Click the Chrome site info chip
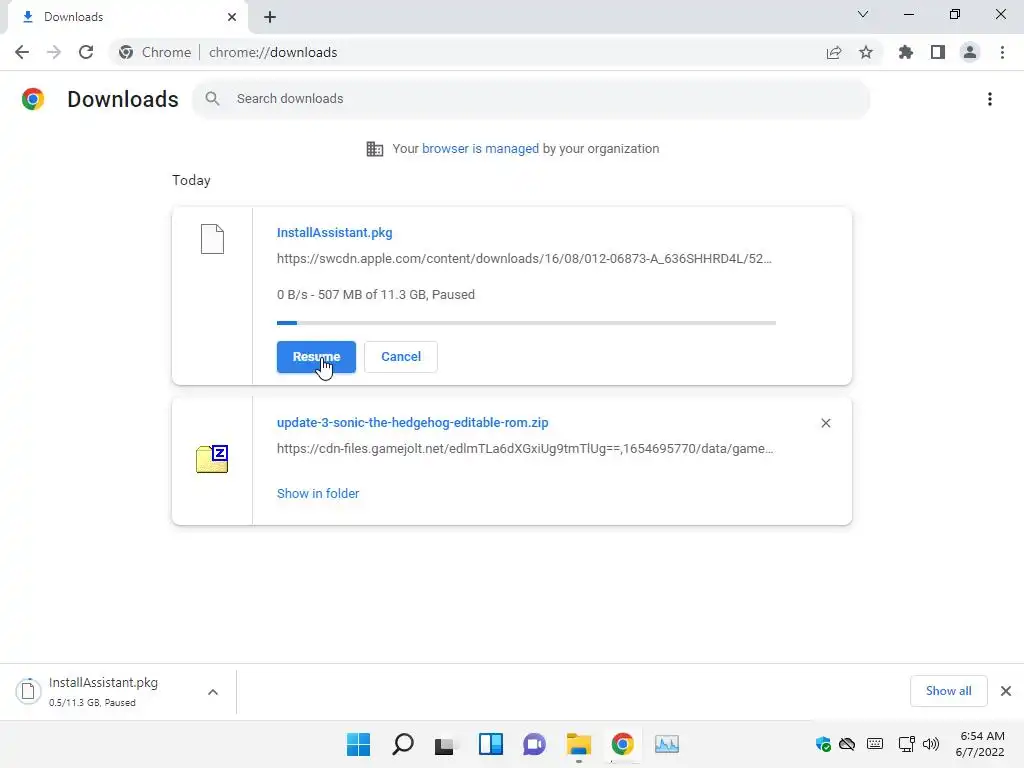 tap(155, 52)
